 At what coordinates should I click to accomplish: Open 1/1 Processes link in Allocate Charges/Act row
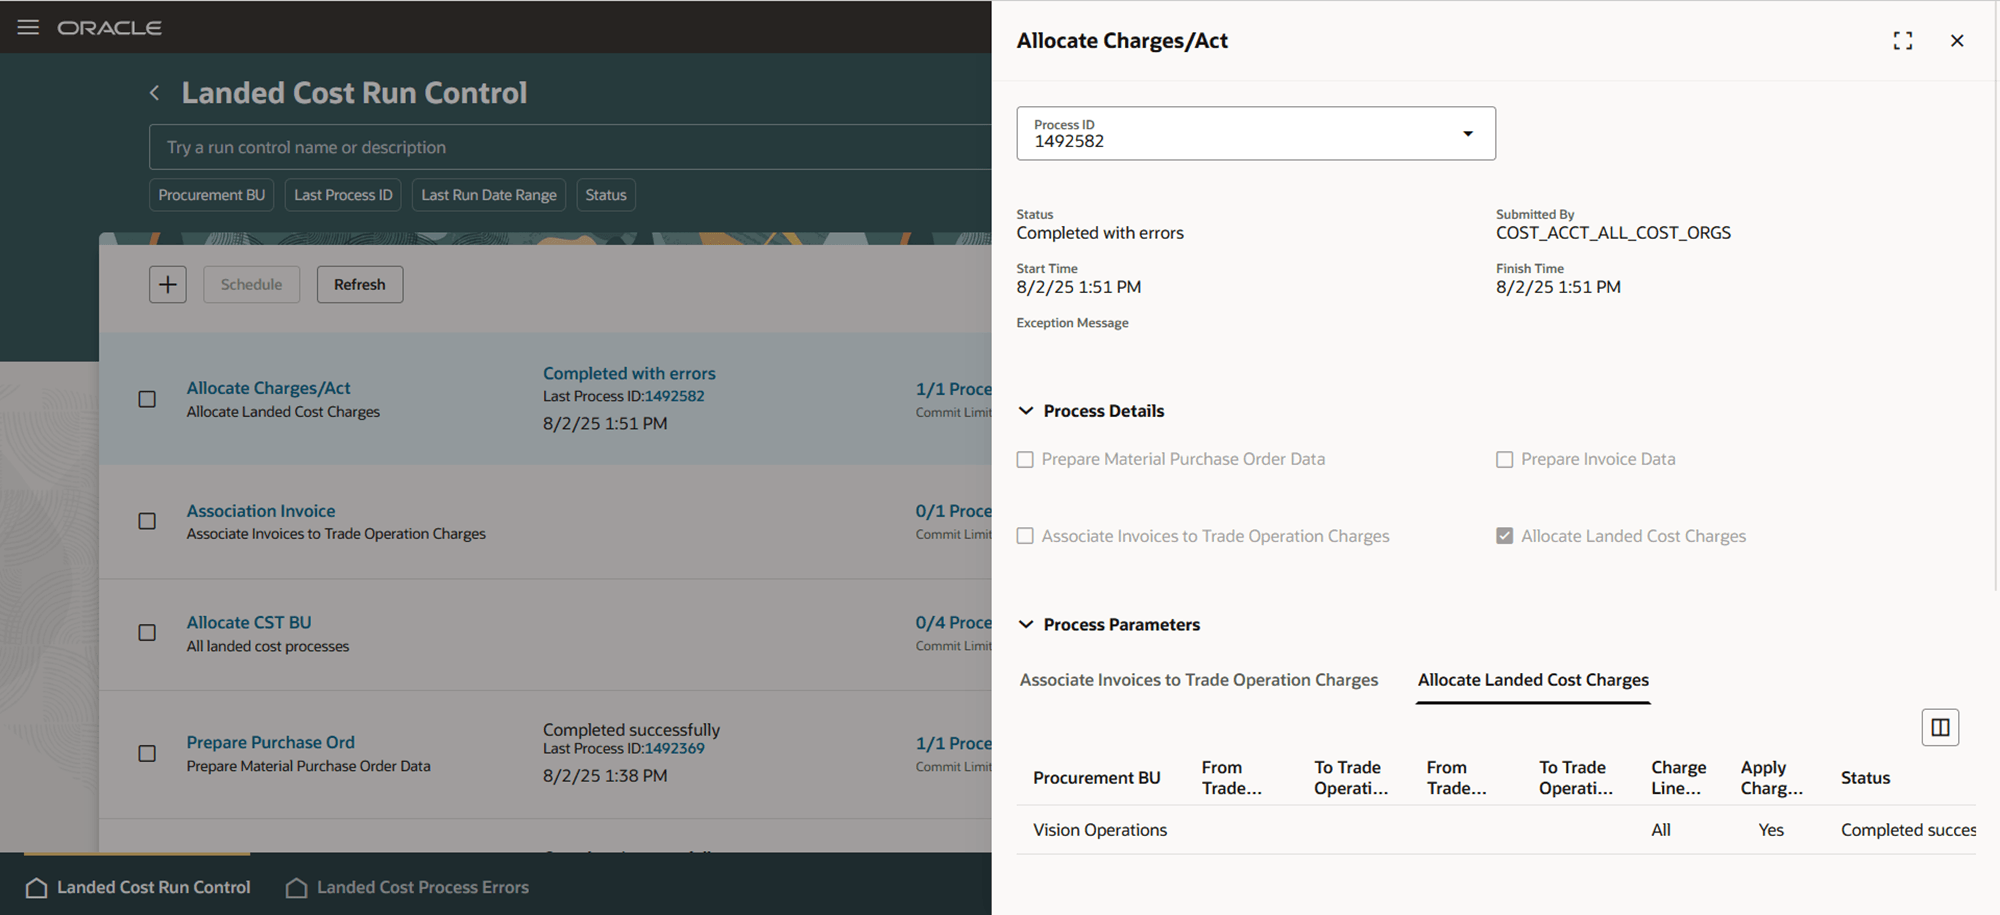pos(954,389)
